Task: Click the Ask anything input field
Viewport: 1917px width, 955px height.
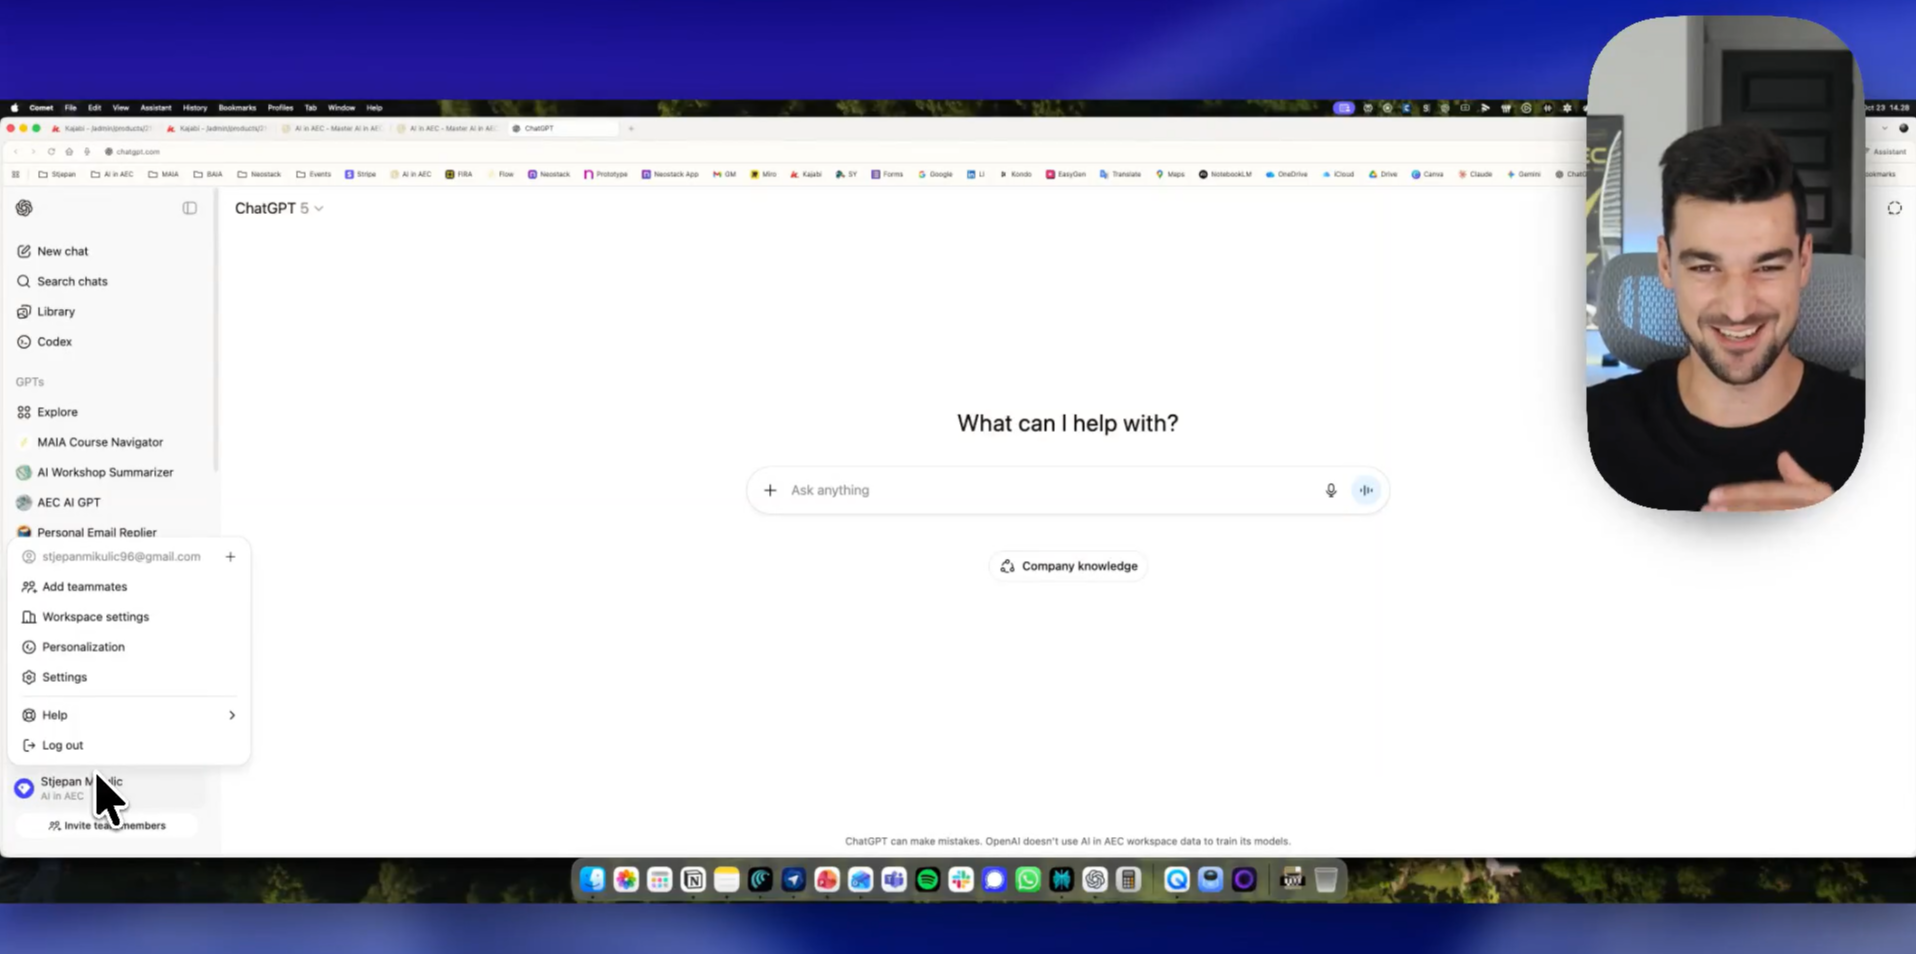Action: point(1050,490)
